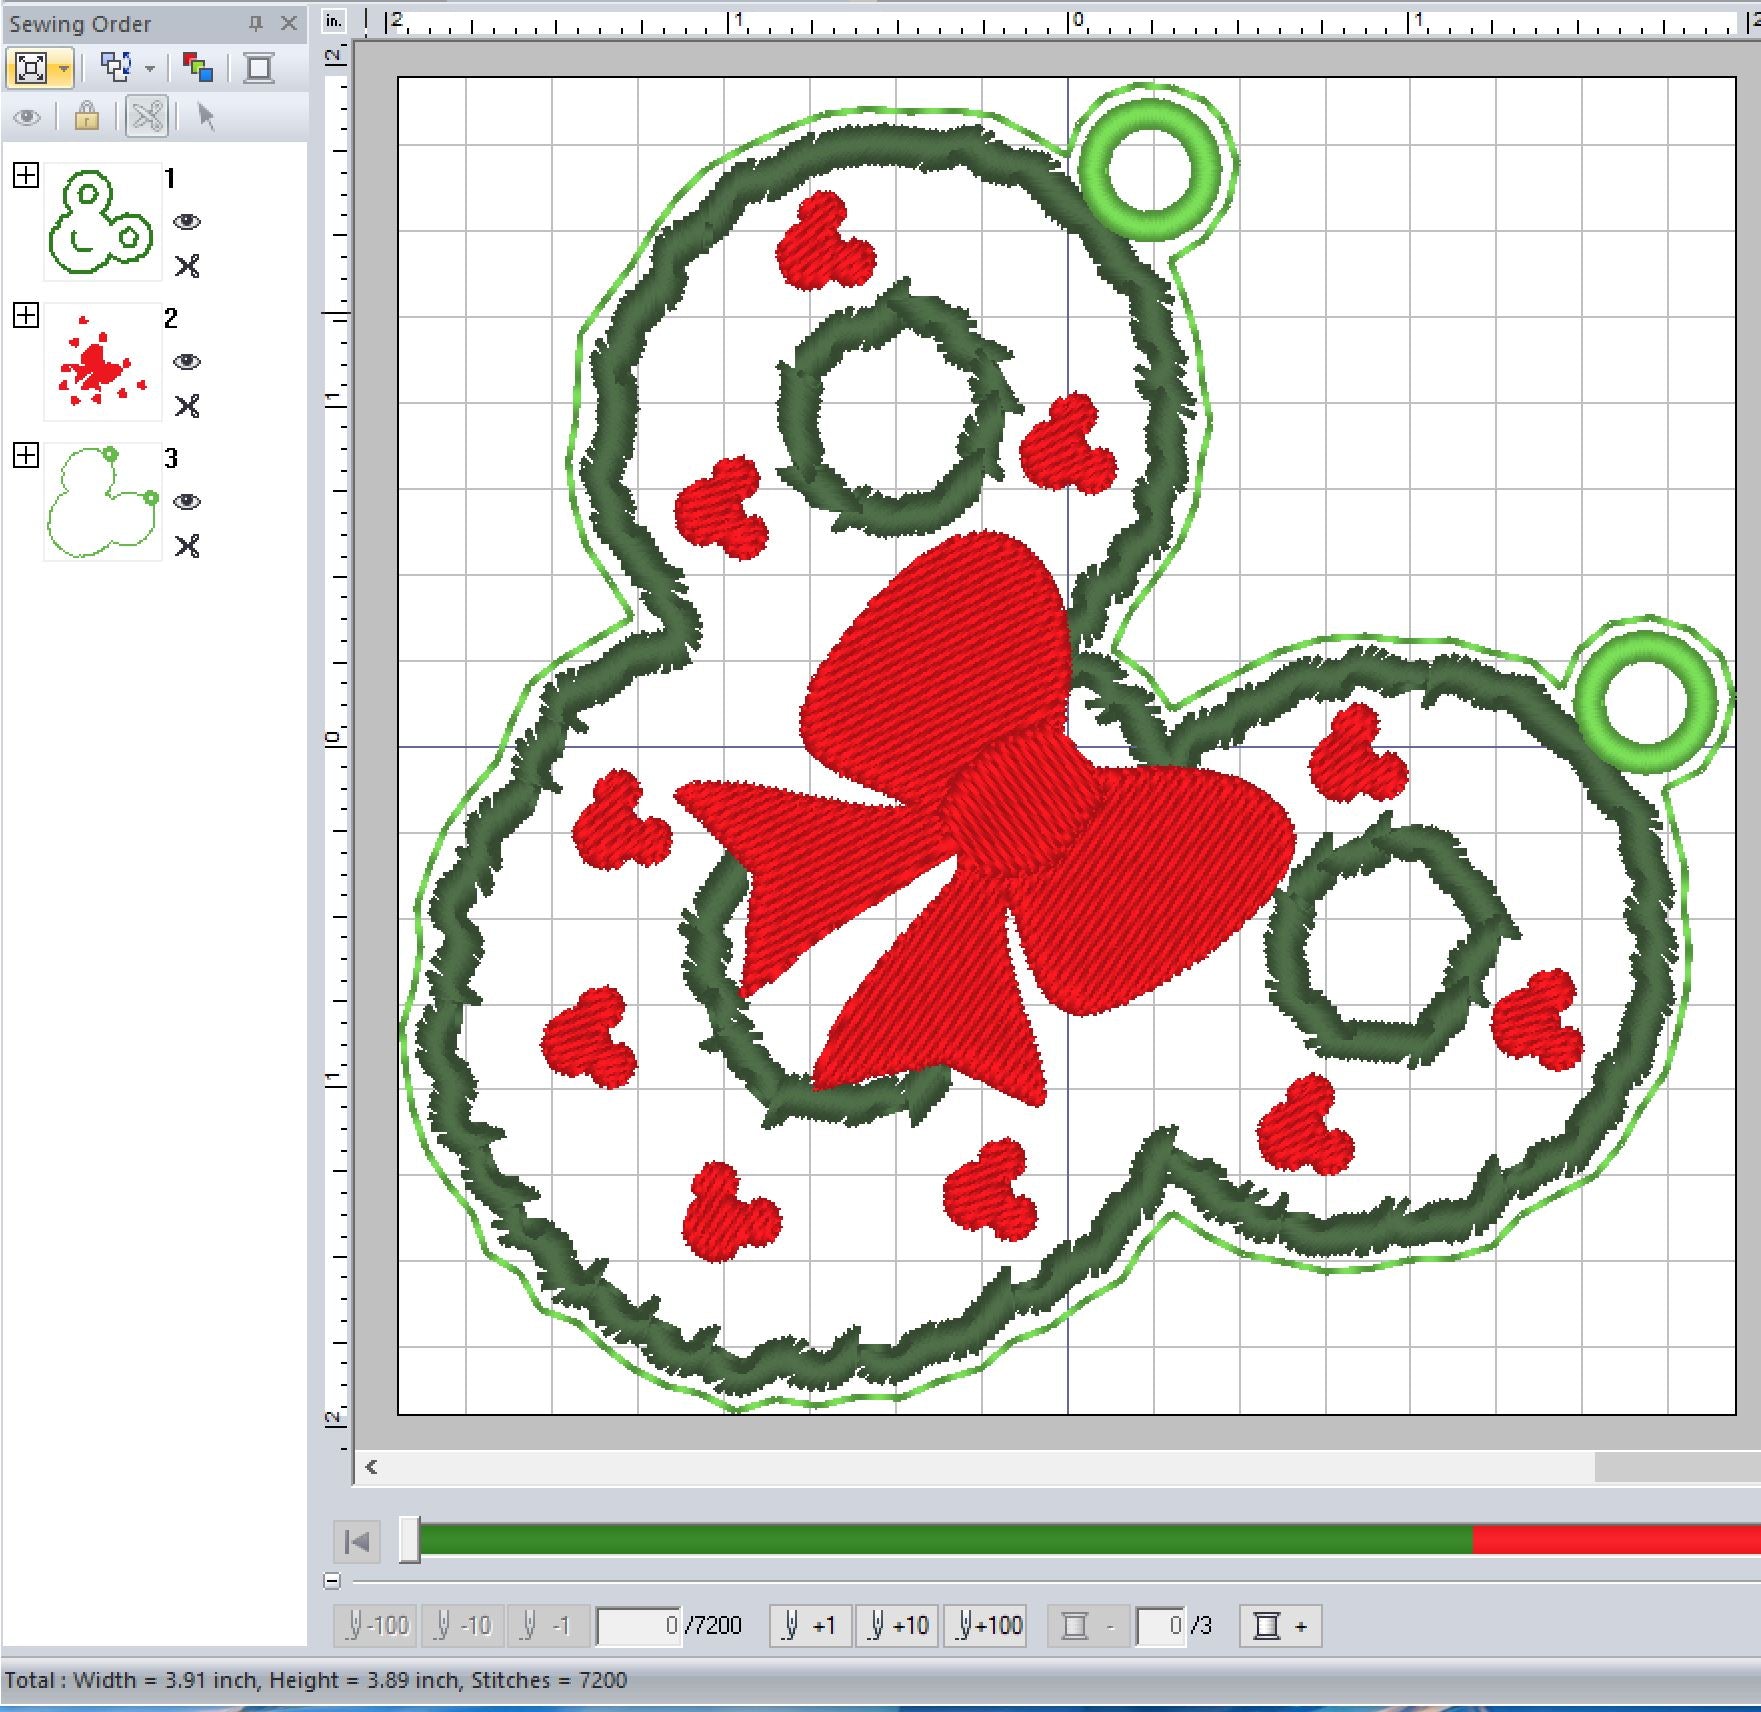Hide color group 1 with eye icon
This screenshot has height=1712, width=1761.
click(x=187, y=222)
